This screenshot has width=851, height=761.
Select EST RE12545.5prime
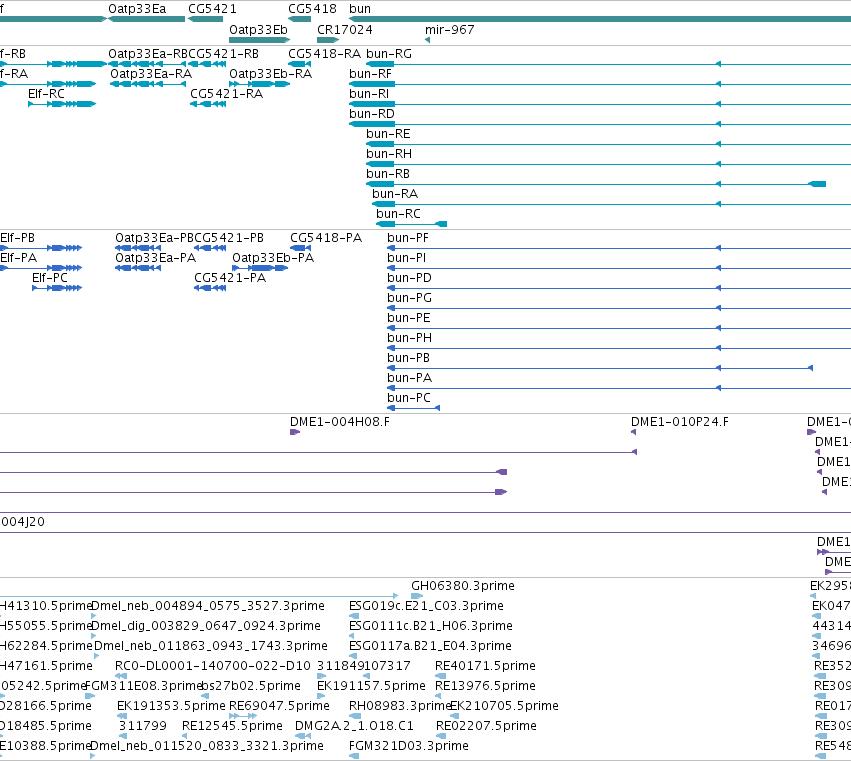pyautogui.click(x=185, y=736)
